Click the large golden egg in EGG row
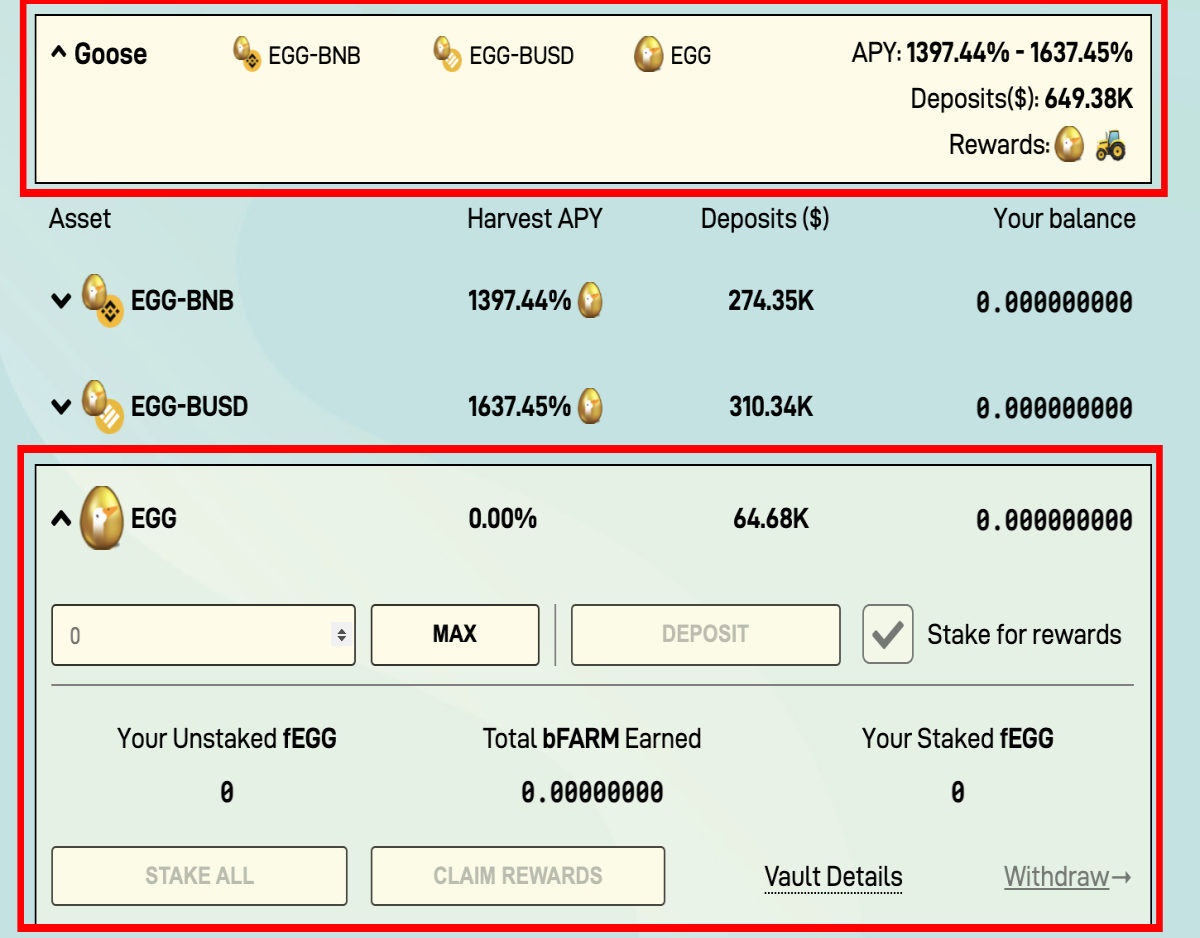This screenshot has height=938, width=1200. click(x=102, y=518)
